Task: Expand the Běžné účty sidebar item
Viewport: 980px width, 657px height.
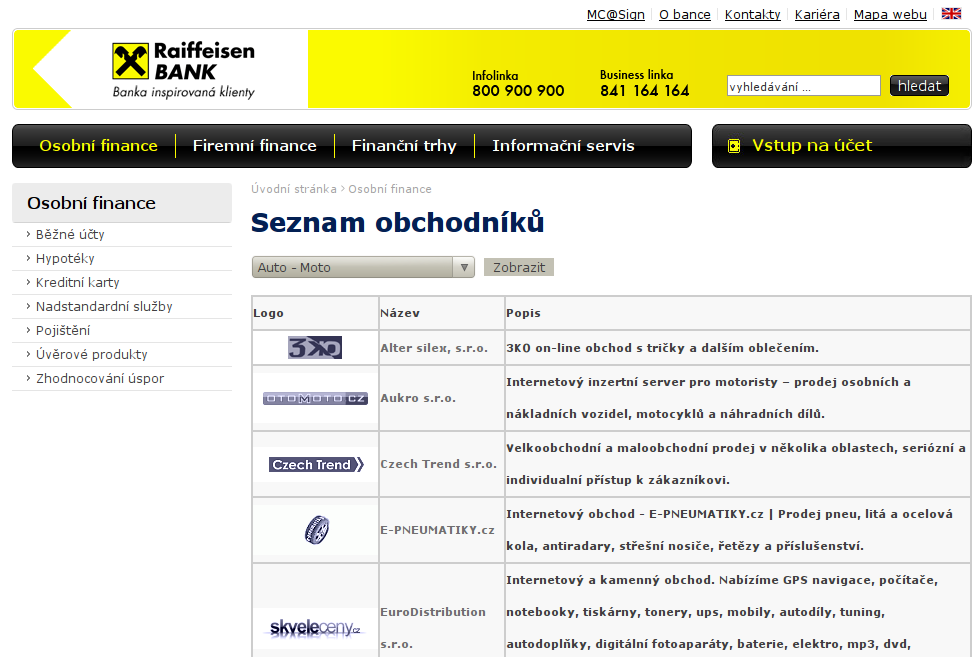Action: (70, 235)
